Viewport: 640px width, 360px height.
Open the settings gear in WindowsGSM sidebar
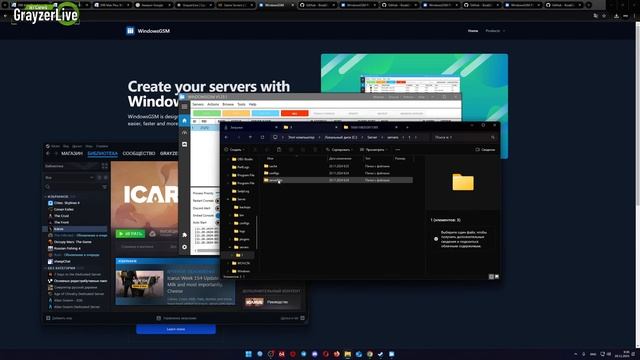[x=184, y=247]
